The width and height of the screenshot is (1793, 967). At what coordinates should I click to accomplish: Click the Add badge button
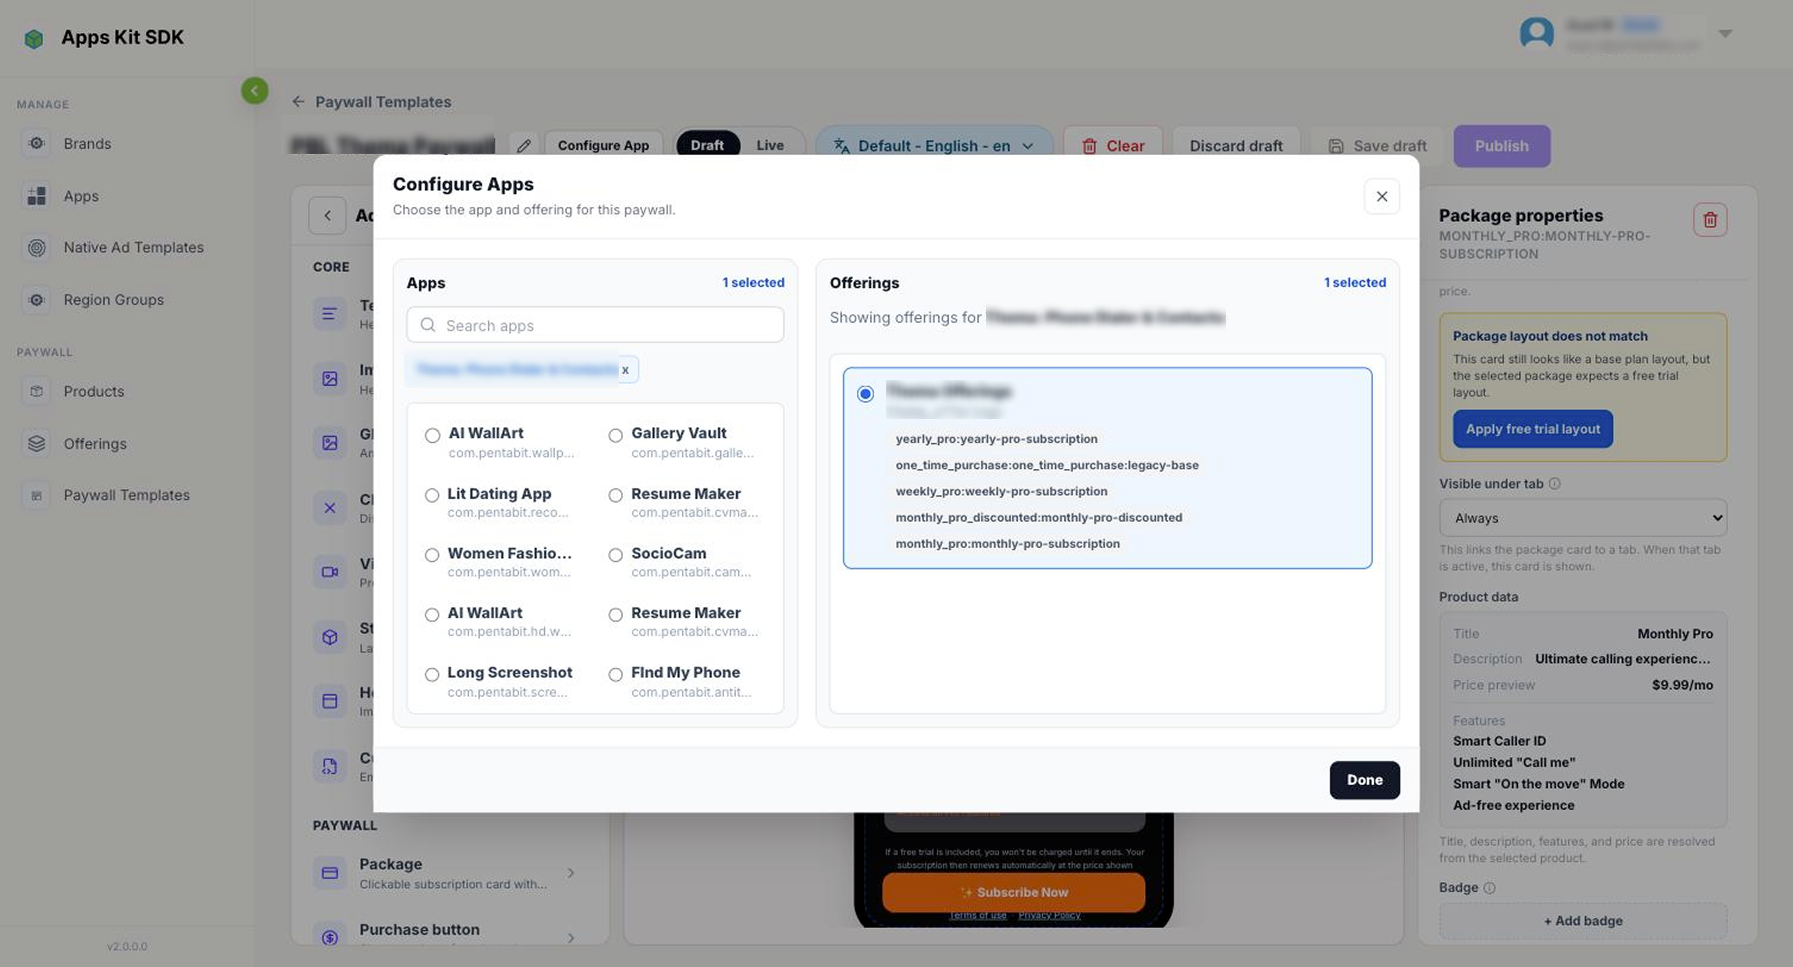tap(1582, 921)
